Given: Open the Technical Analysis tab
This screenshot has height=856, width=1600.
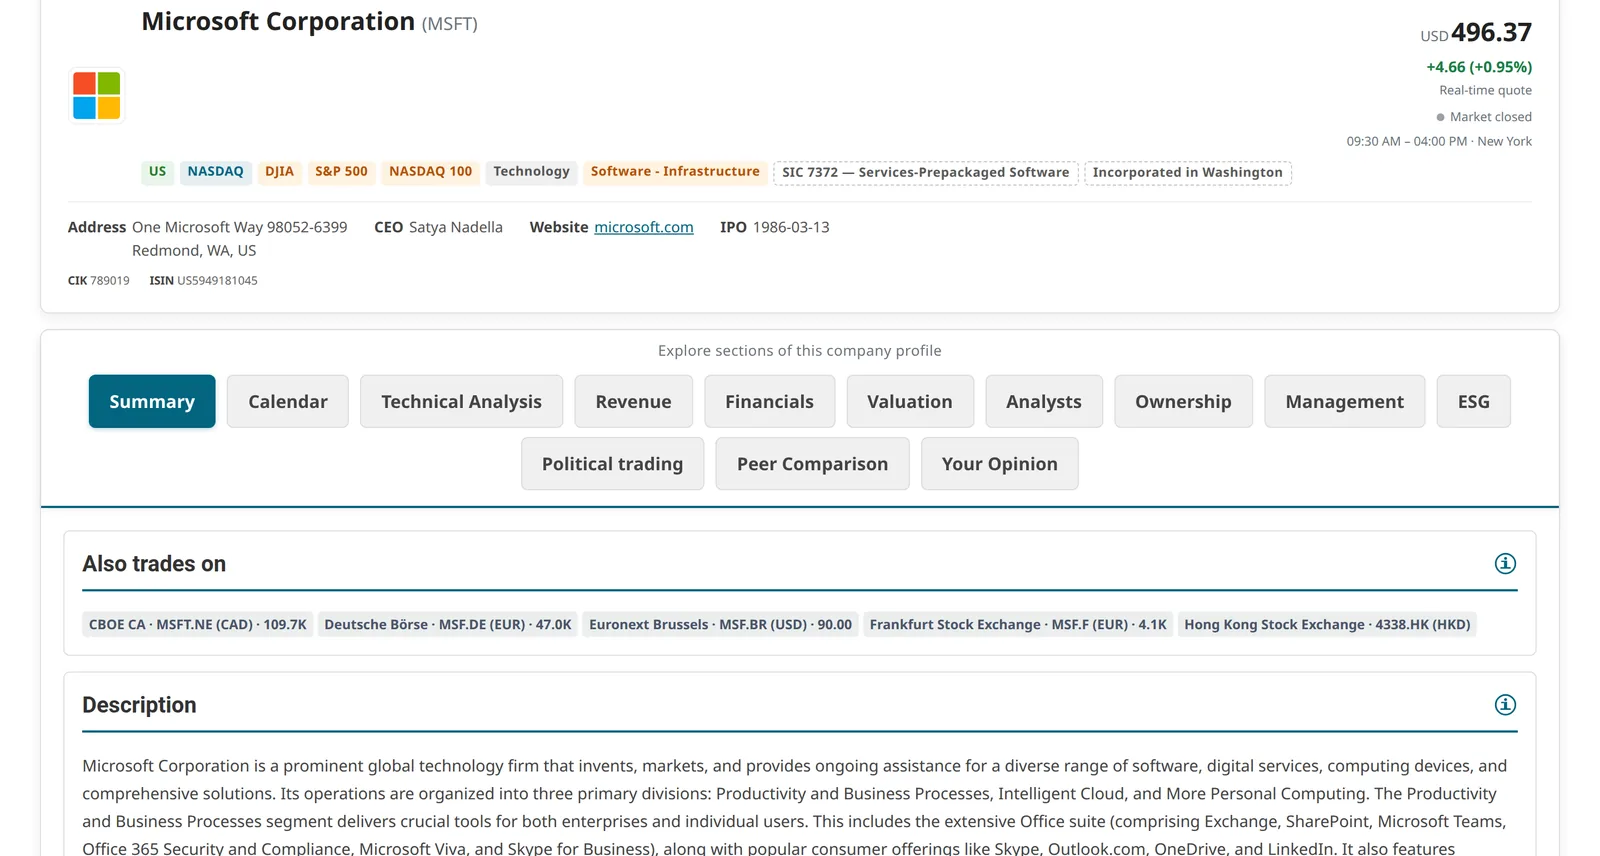Looking at the screenshot, I should click(461, 401).
